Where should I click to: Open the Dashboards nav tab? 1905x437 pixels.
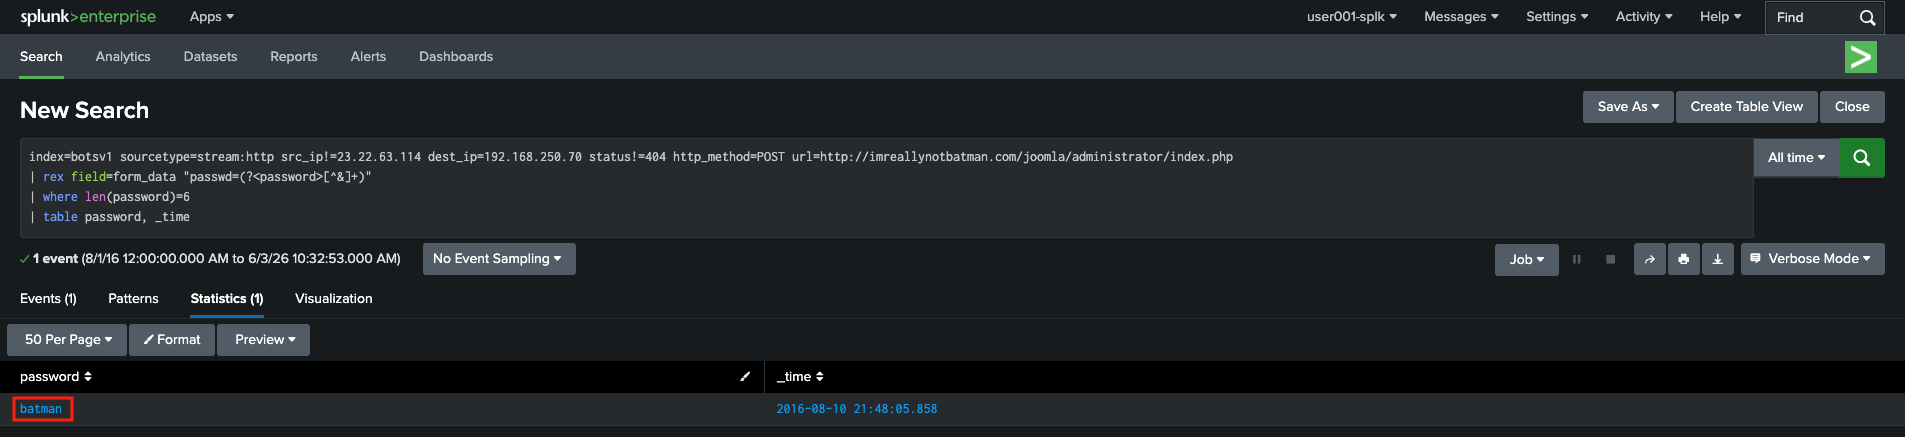456,57
